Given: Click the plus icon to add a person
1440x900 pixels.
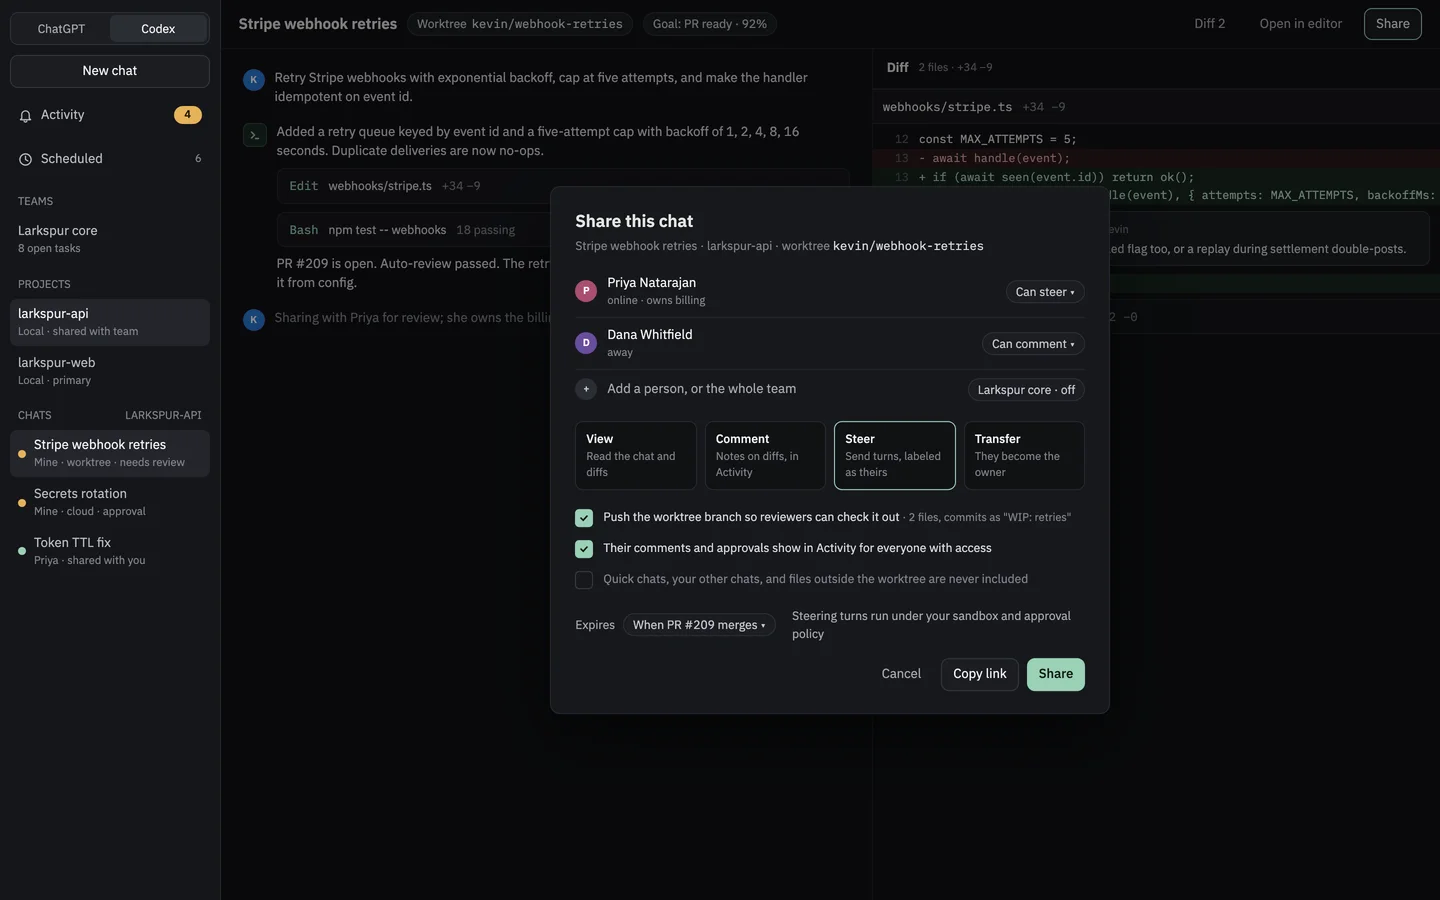Looking at the screenshot, I should pyautogui.click(x=586, y=389).
